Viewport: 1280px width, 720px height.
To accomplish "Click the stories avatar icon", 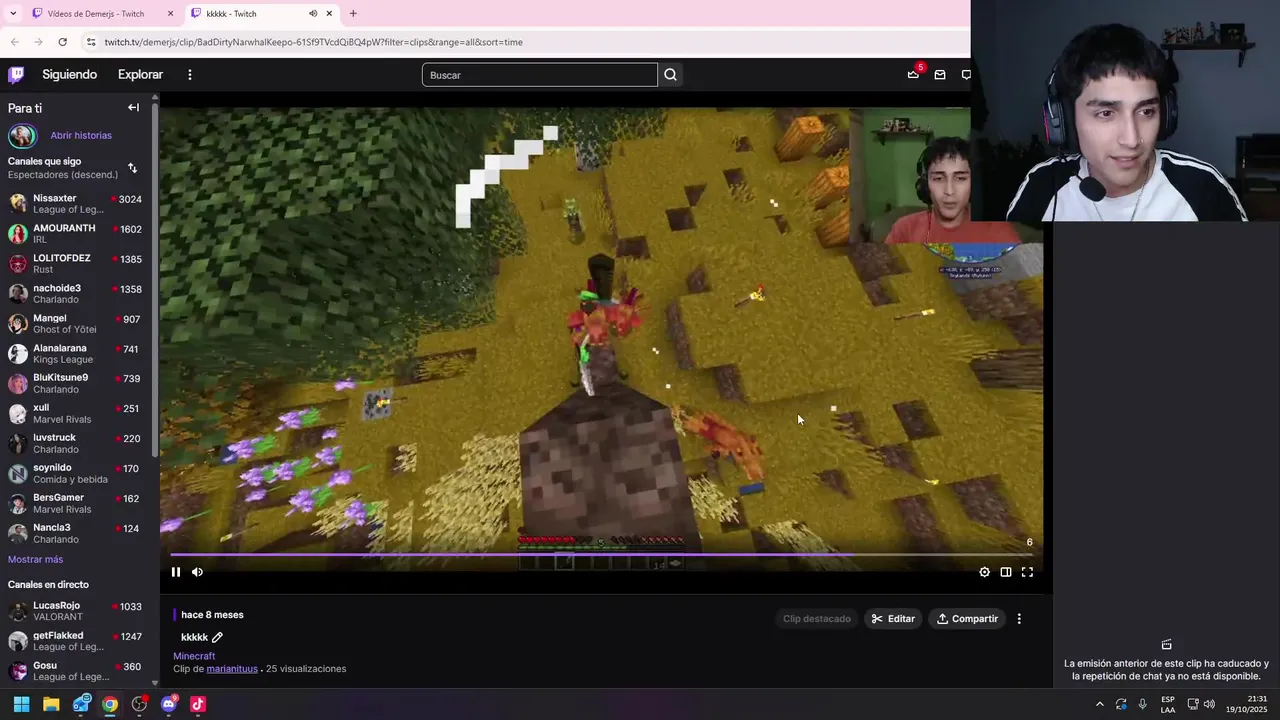I will (22, 135).
